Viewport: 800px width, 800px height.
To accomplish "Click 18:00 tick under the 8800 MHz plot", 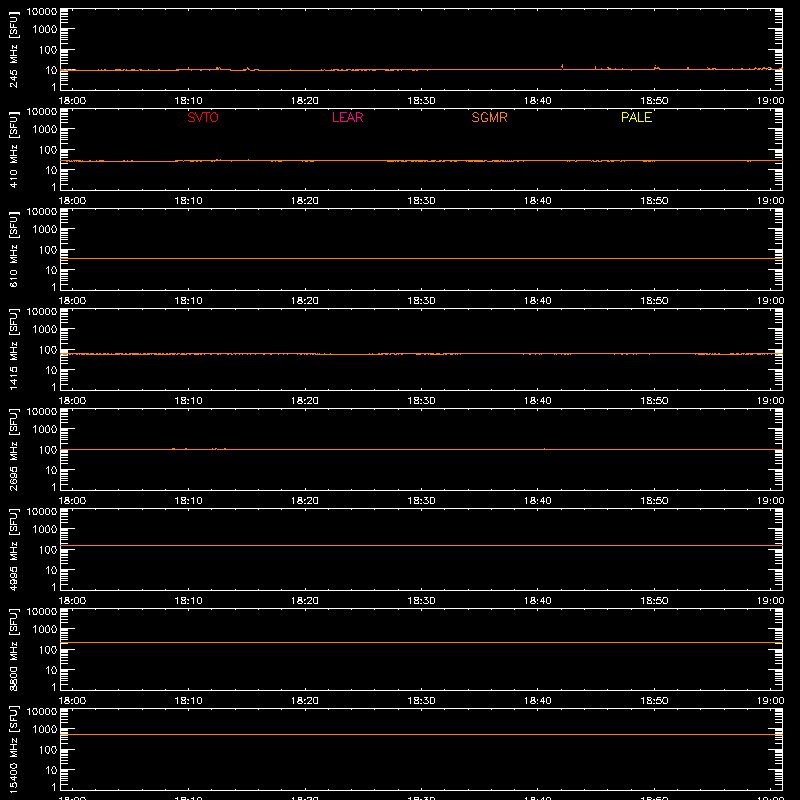I will click(x=72, y=701).
